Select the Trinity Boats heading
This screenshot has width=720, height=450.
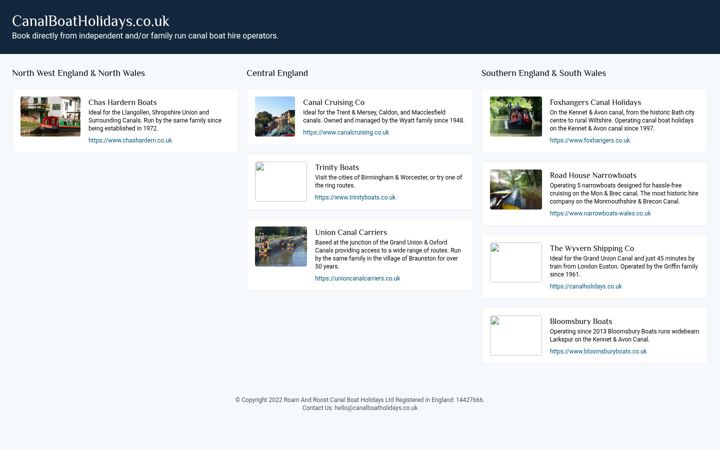click(337, 167)
